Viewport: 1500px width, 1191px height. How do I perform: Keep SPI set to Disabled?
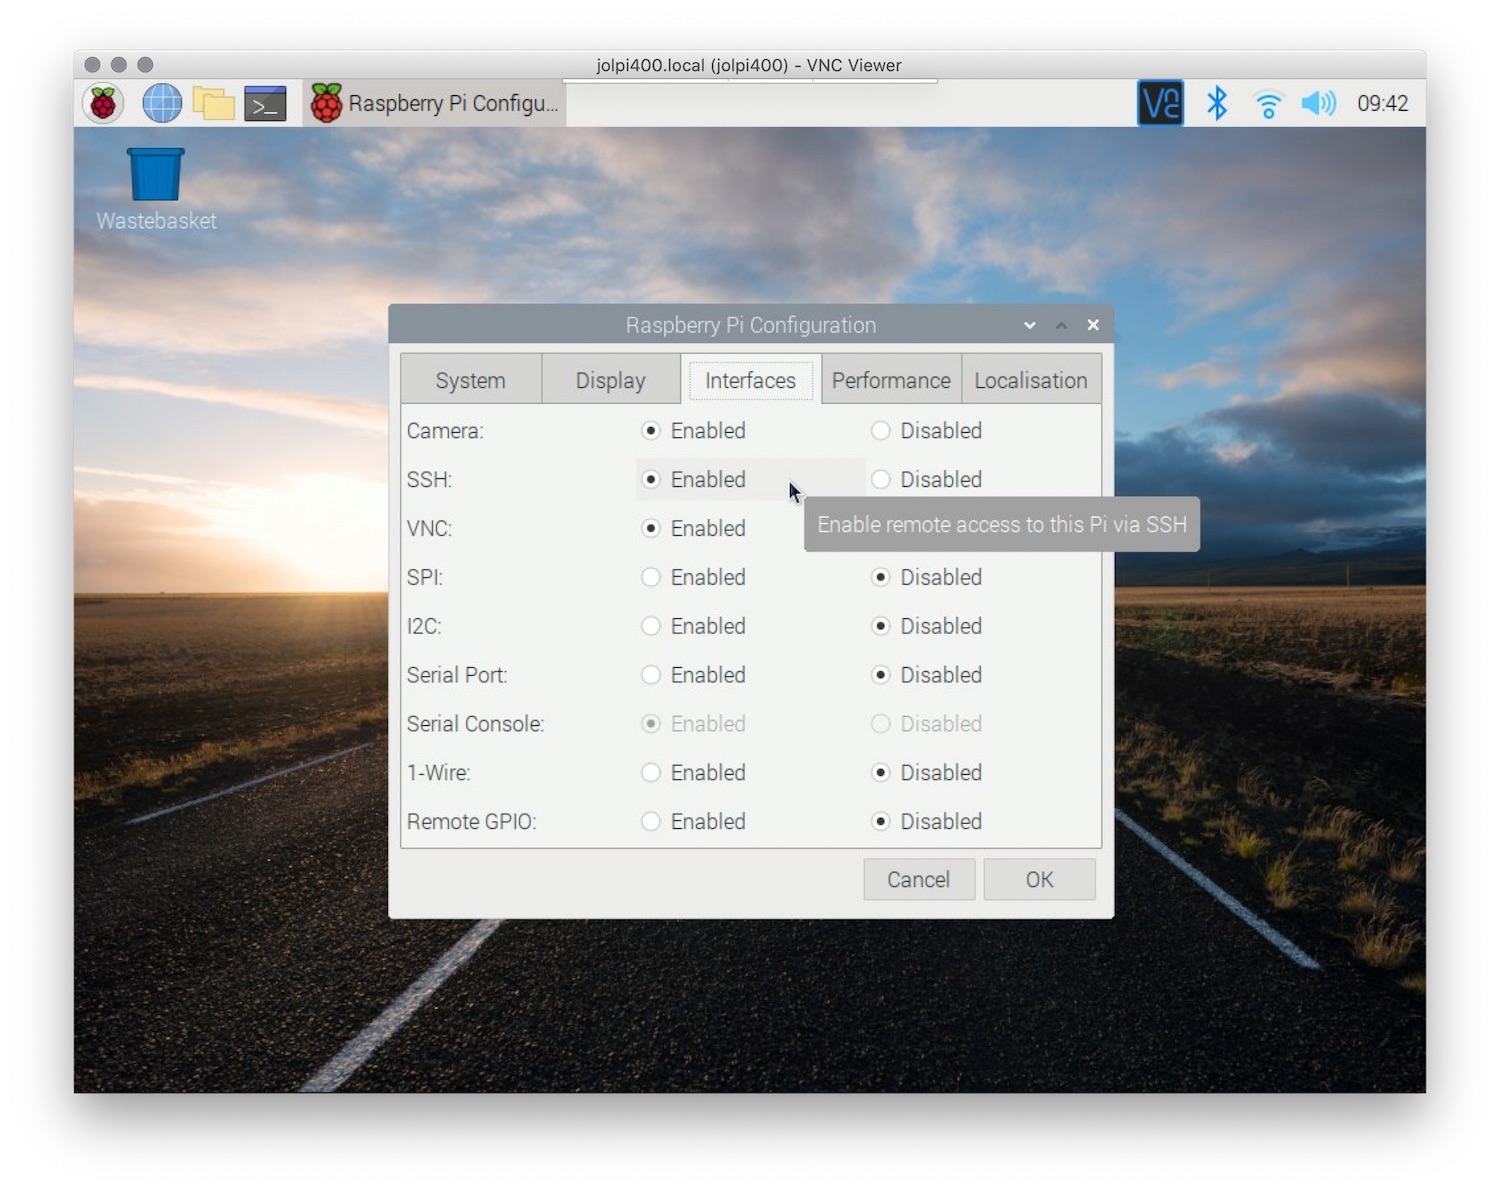pos(926,577)
